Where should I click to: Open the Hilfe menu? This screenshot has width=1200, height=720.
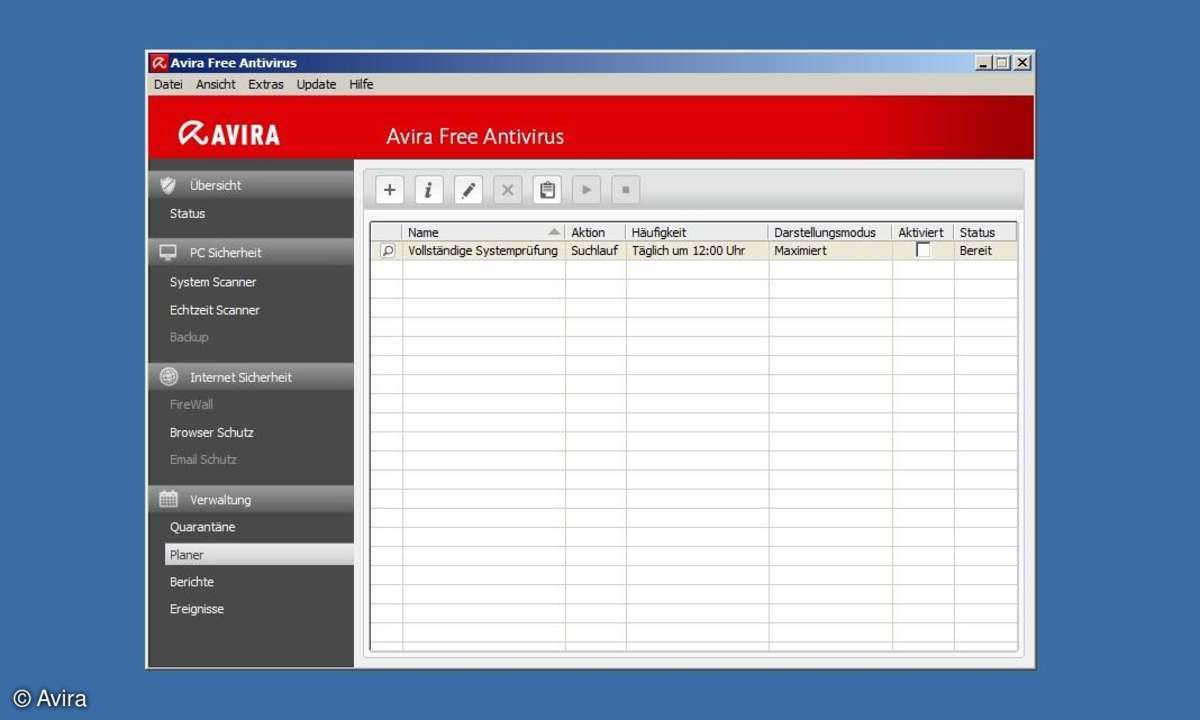pyautogui.click(x=361, y=84)
